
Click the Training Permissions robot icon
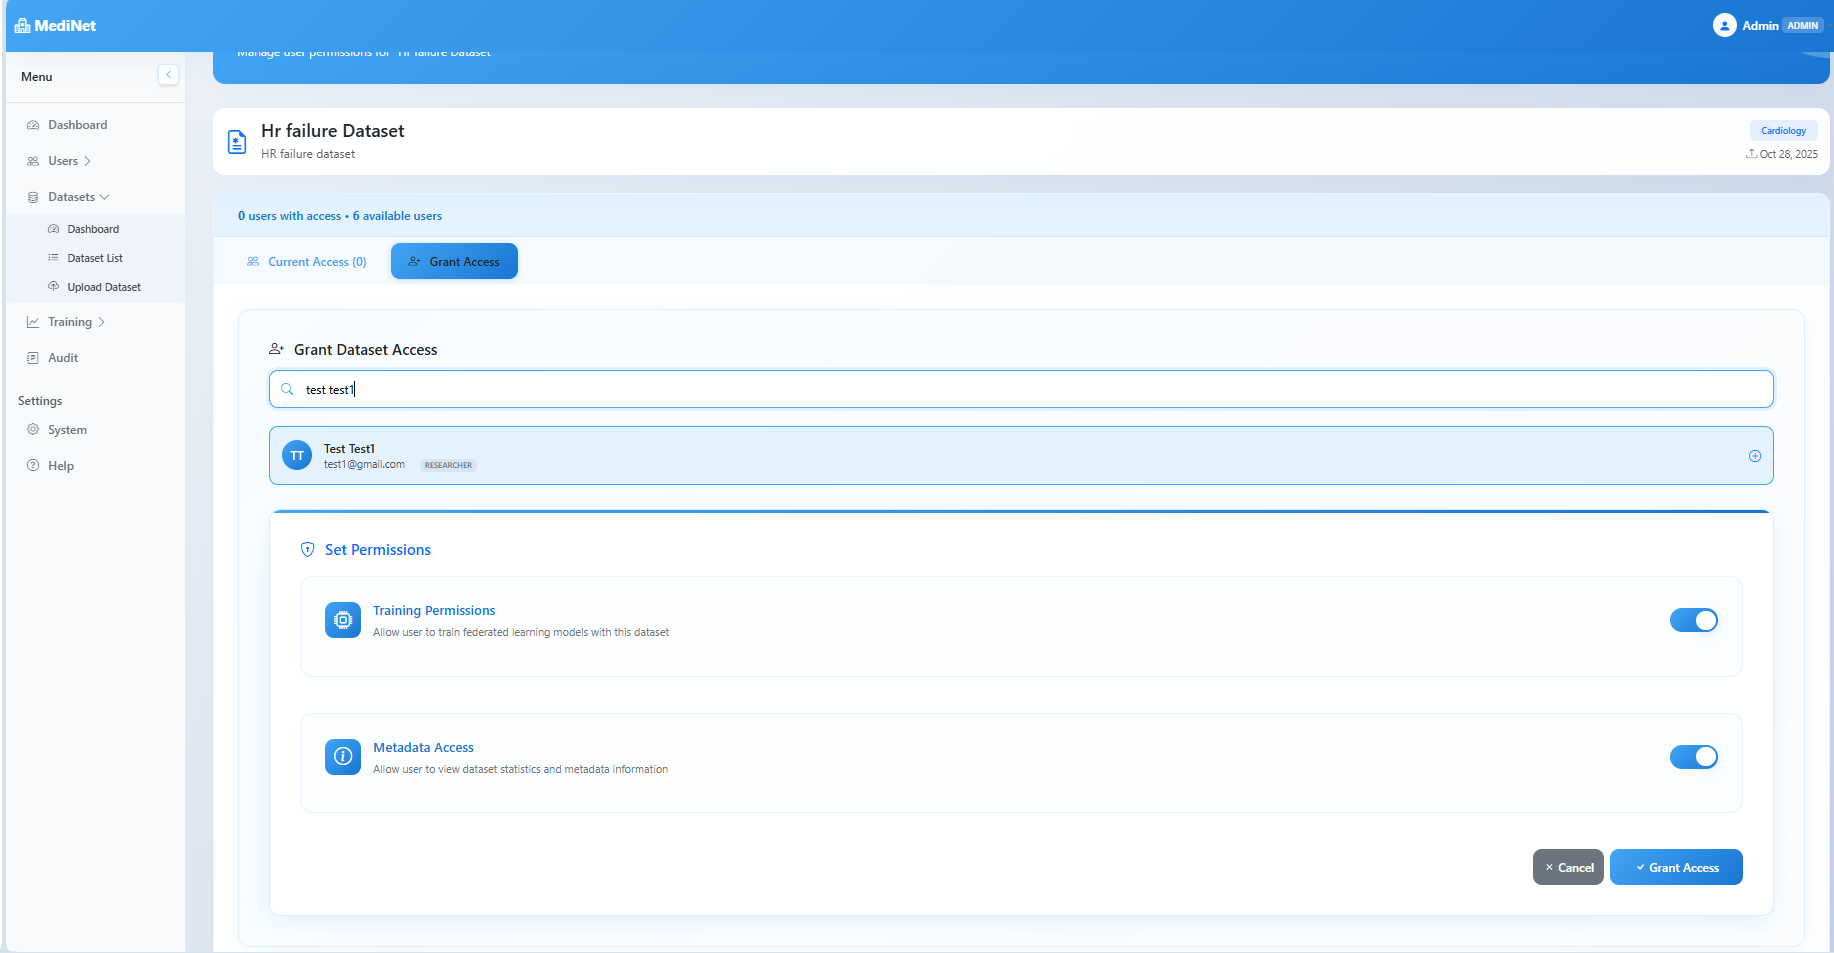[343, 620]
